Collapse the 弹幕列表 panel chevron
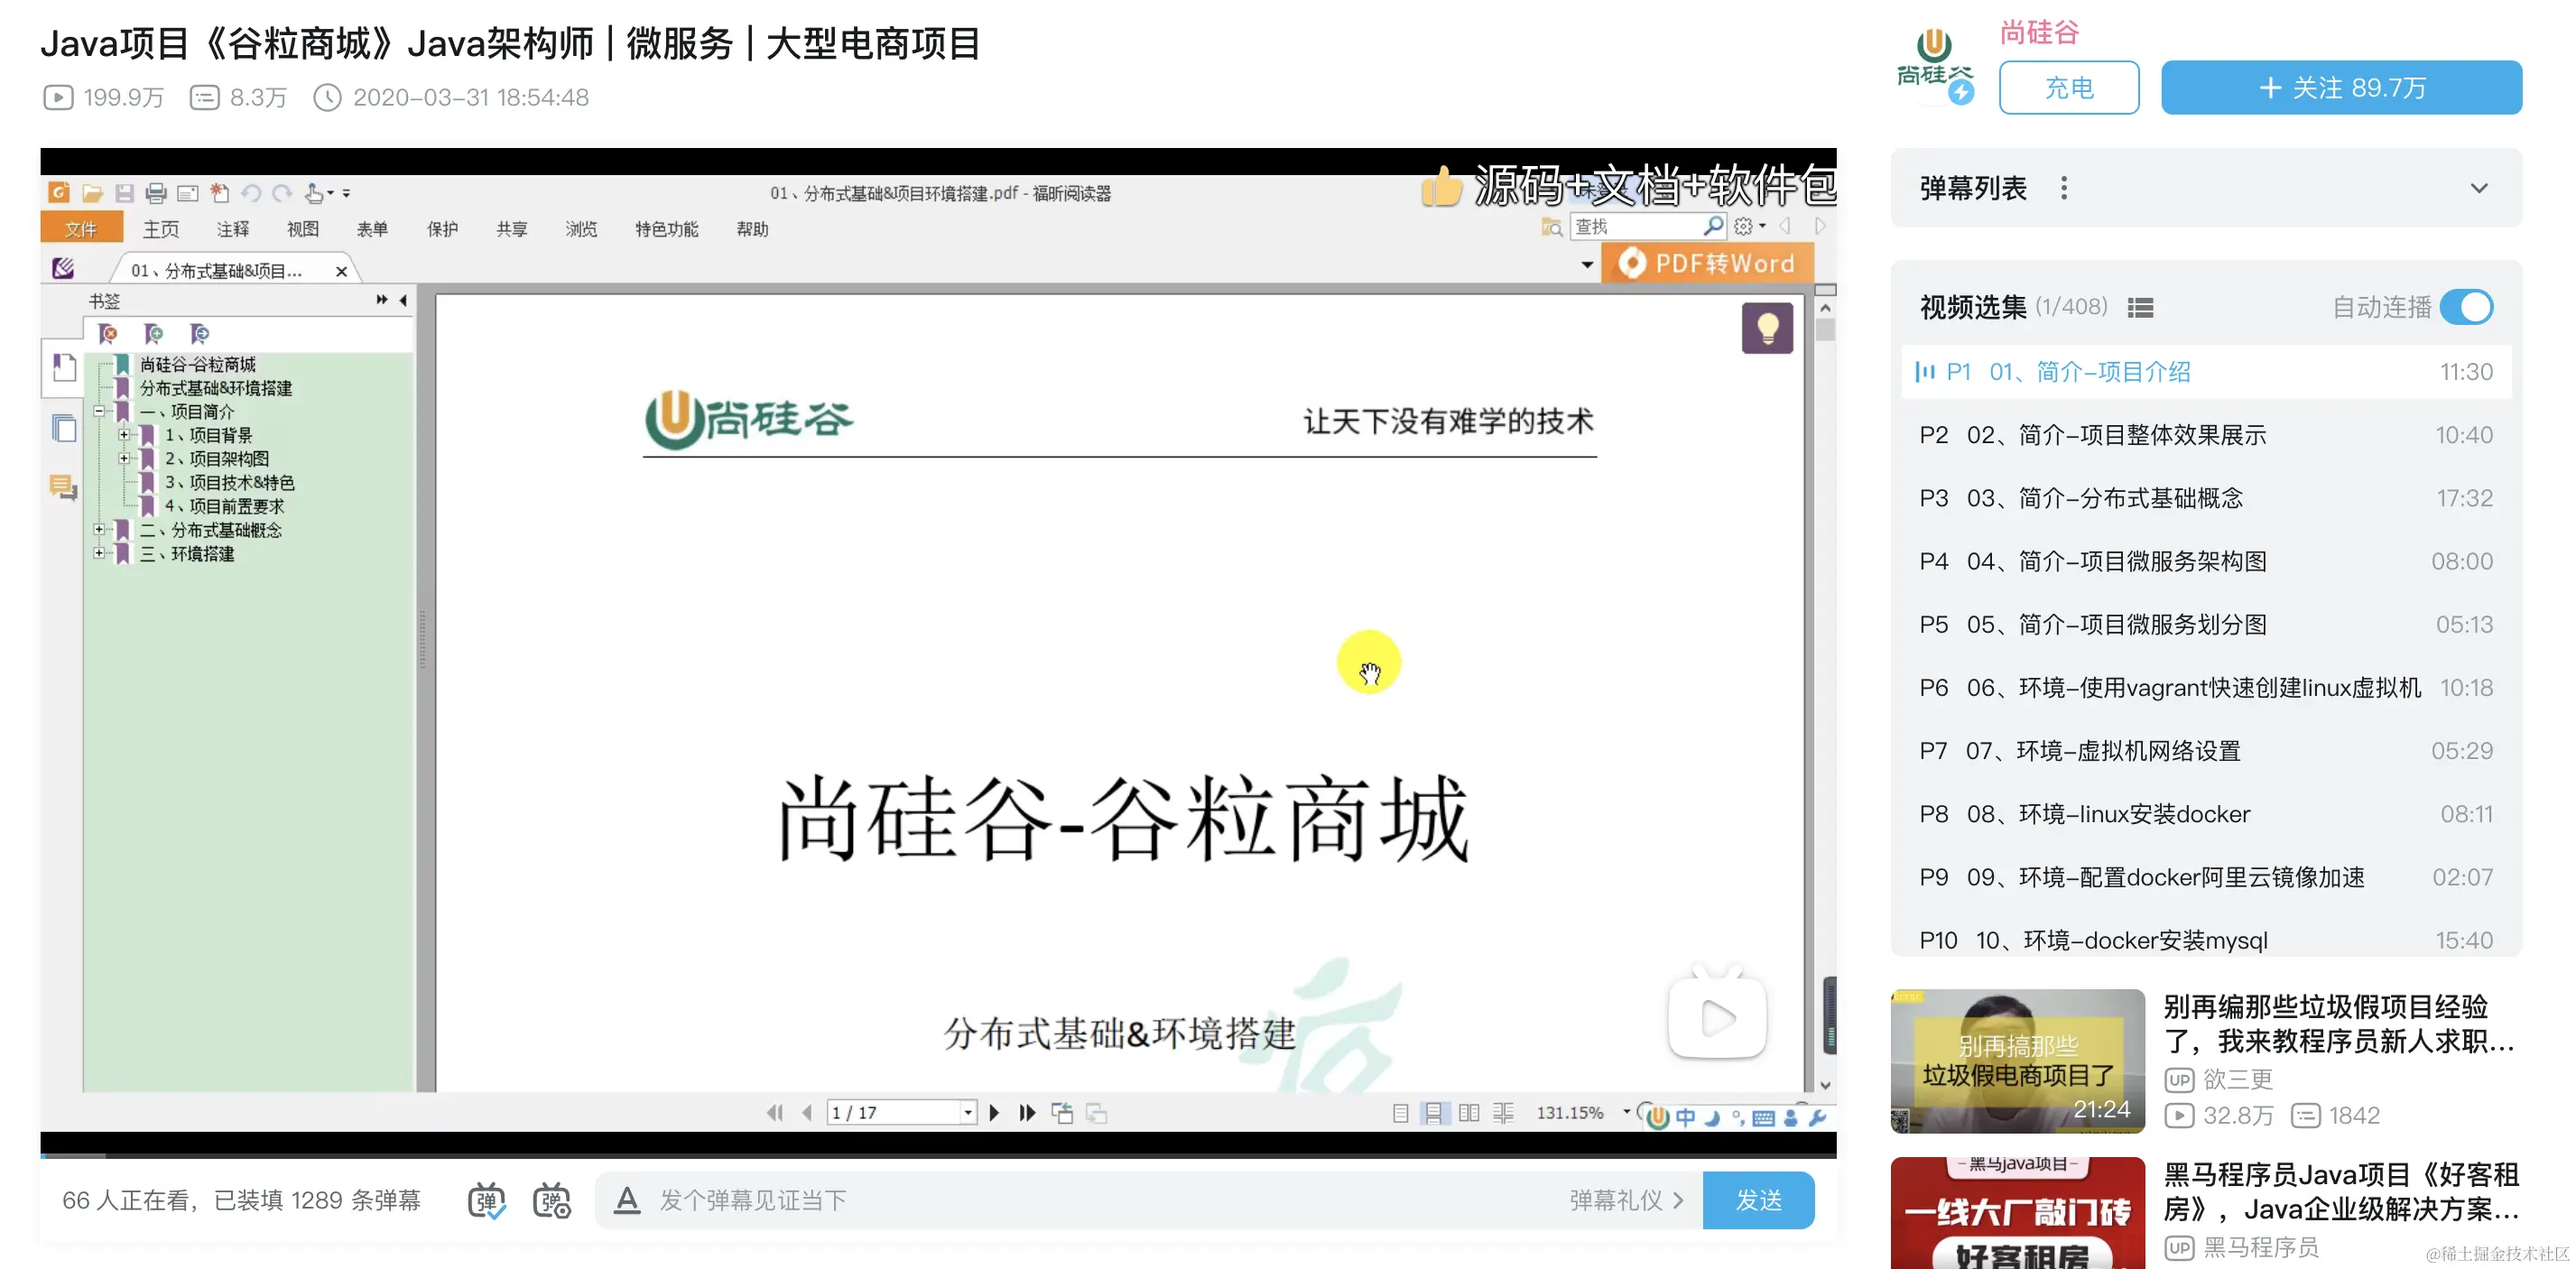The image size is (2576, 1269). pos(2478,188)
